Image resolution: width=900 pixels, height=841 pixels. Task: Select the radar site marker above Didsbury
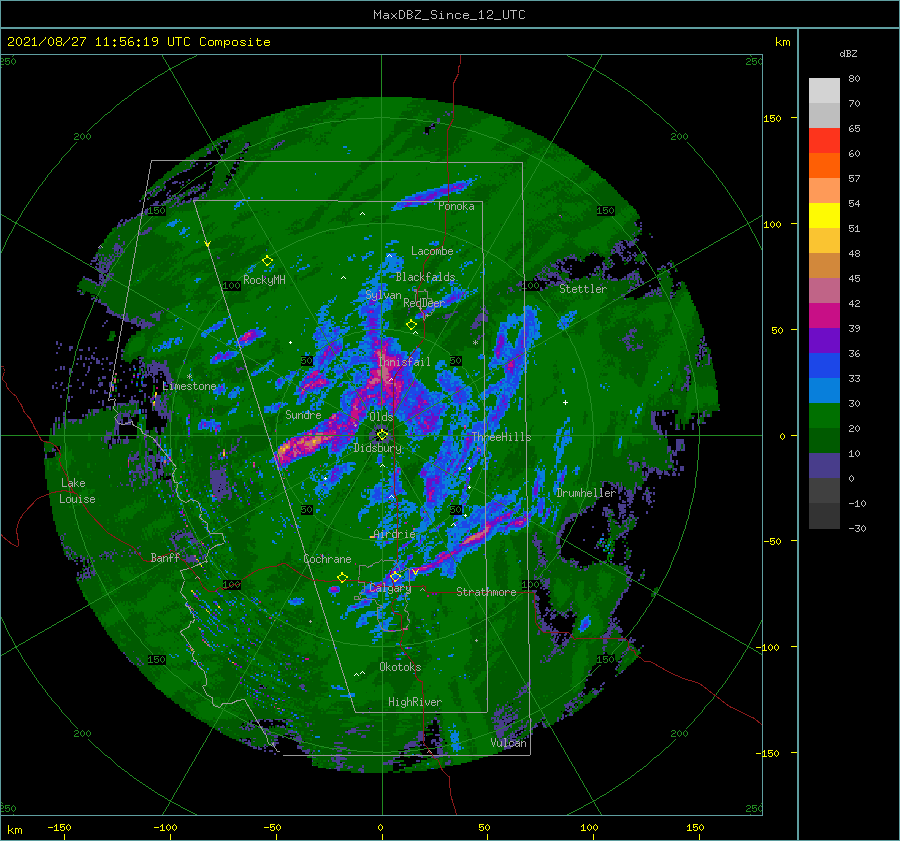click(382, 435)
